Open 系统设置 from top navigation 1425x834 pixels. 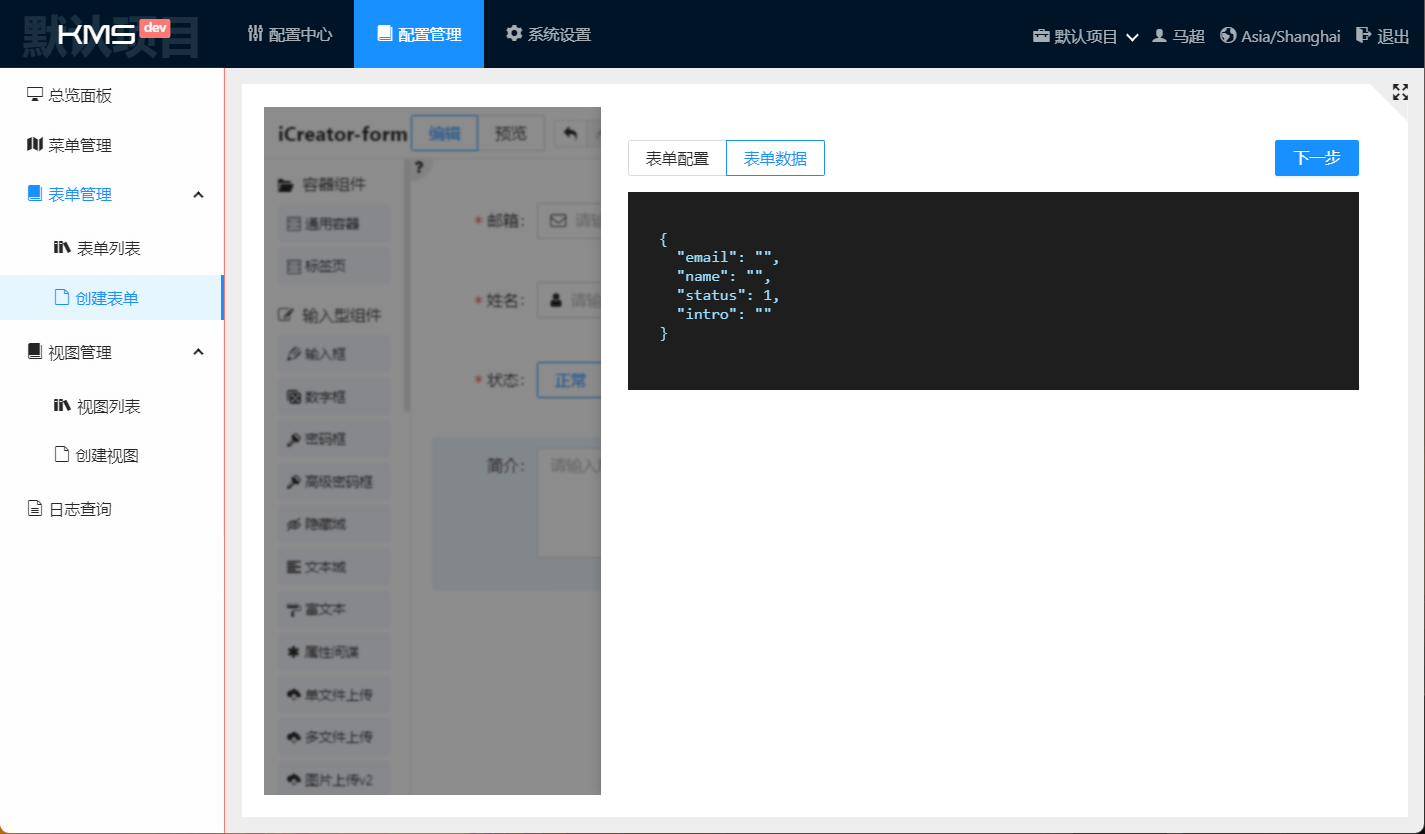[548, 35]
